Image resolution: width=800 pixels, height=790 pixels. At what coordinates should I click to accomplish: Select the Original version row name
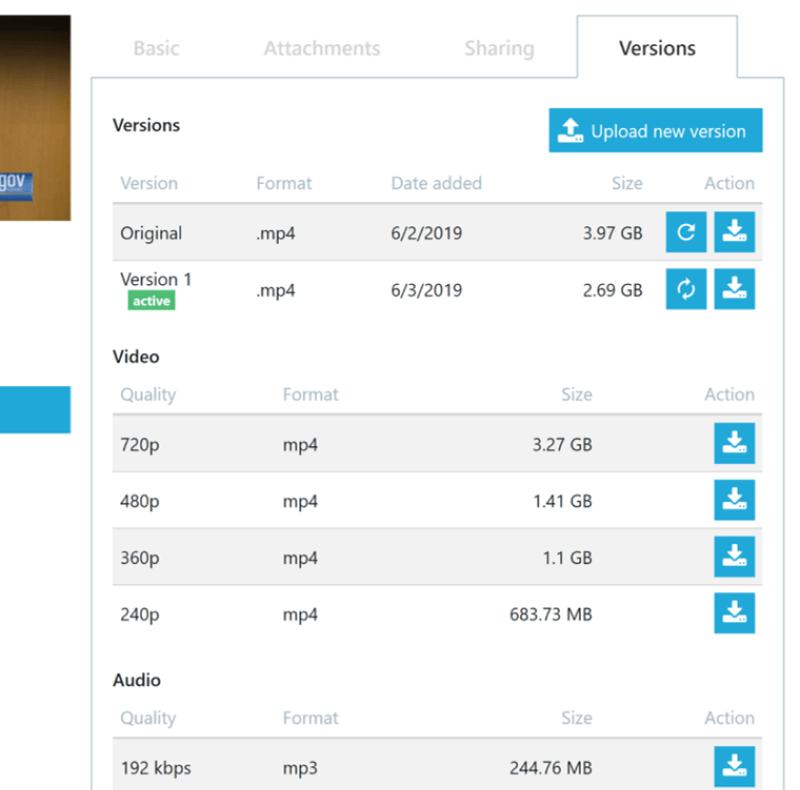(x=151, y=233)
